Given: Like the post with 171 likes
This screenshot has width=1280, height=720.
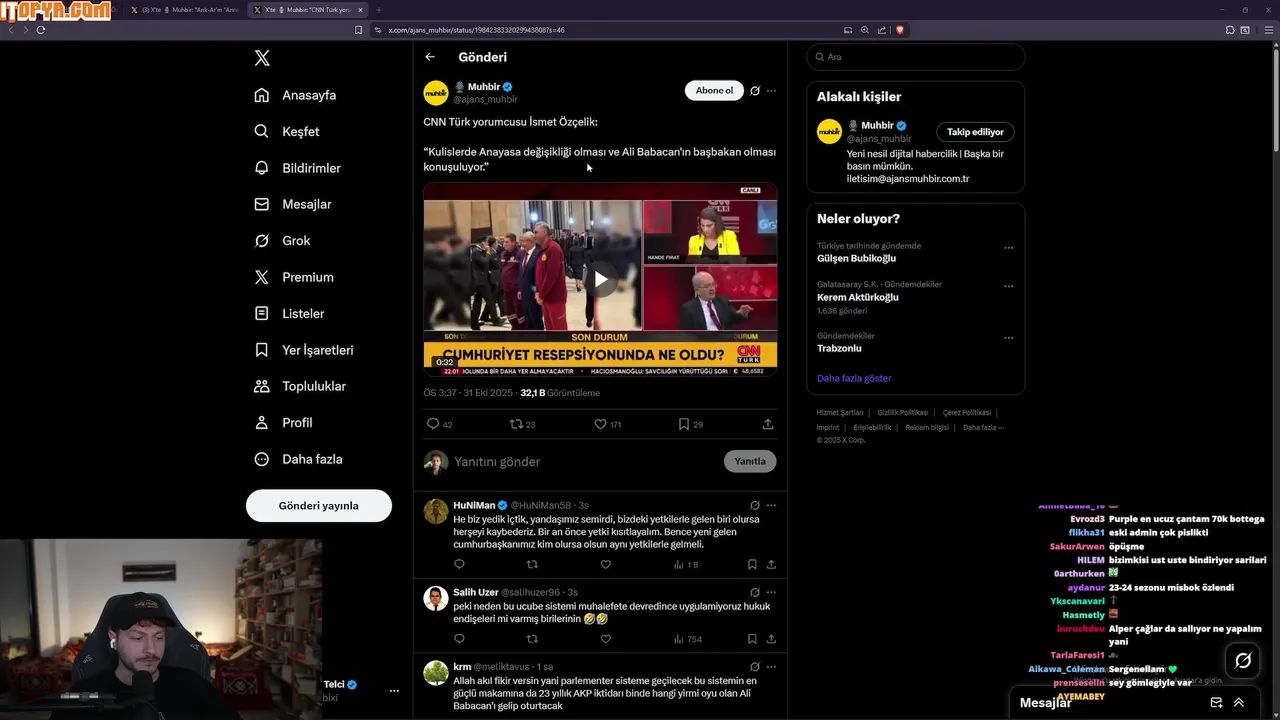Looking at the screenshot, I should pyautogui.click(x=600, y=424).
